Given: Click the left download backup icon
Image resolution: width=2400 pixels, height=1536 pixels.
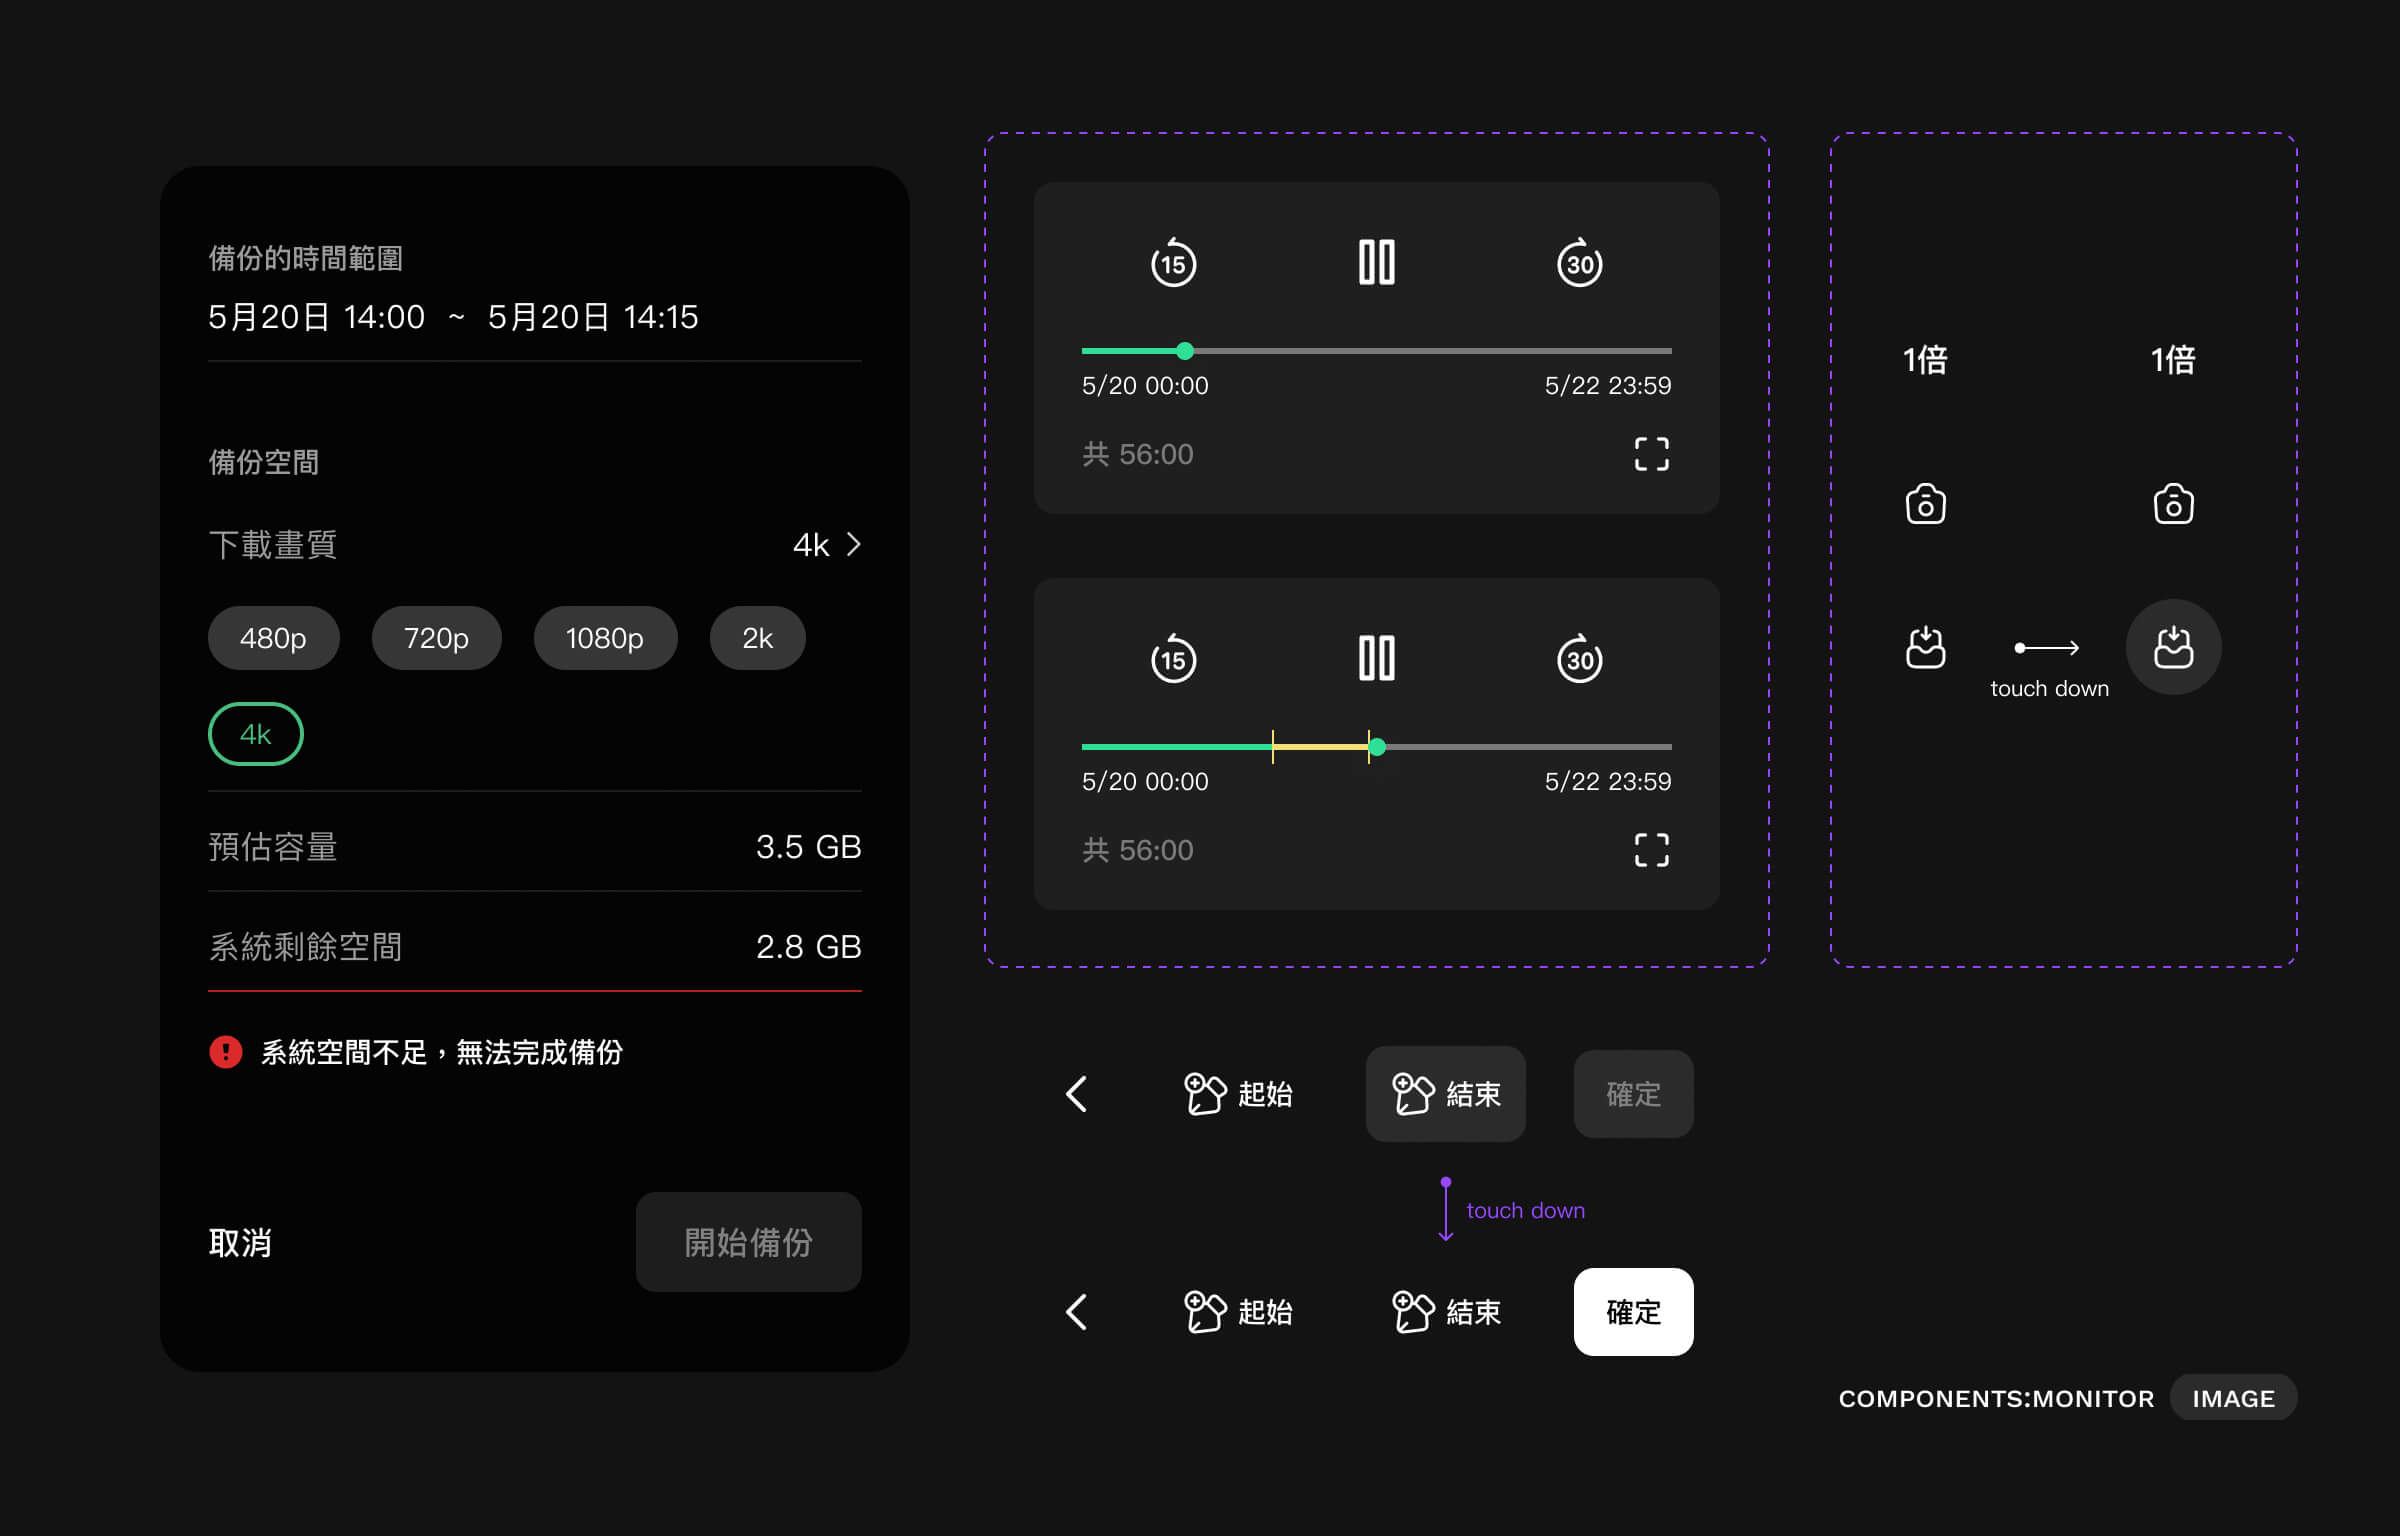Looking at the screenshot, I should pos(1925,647).
